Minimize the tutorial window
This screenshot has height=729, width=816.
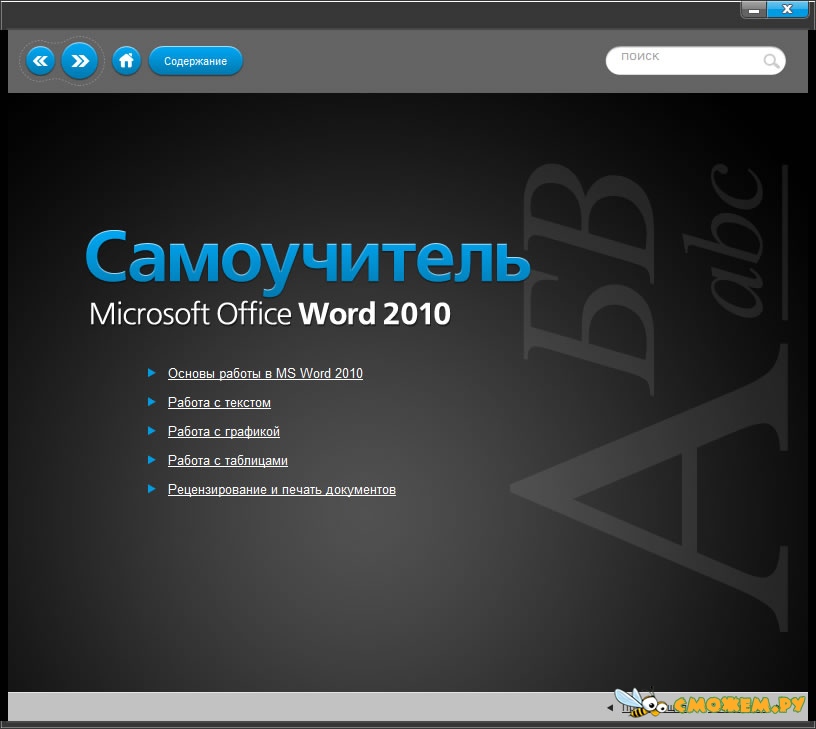point(754,9)
